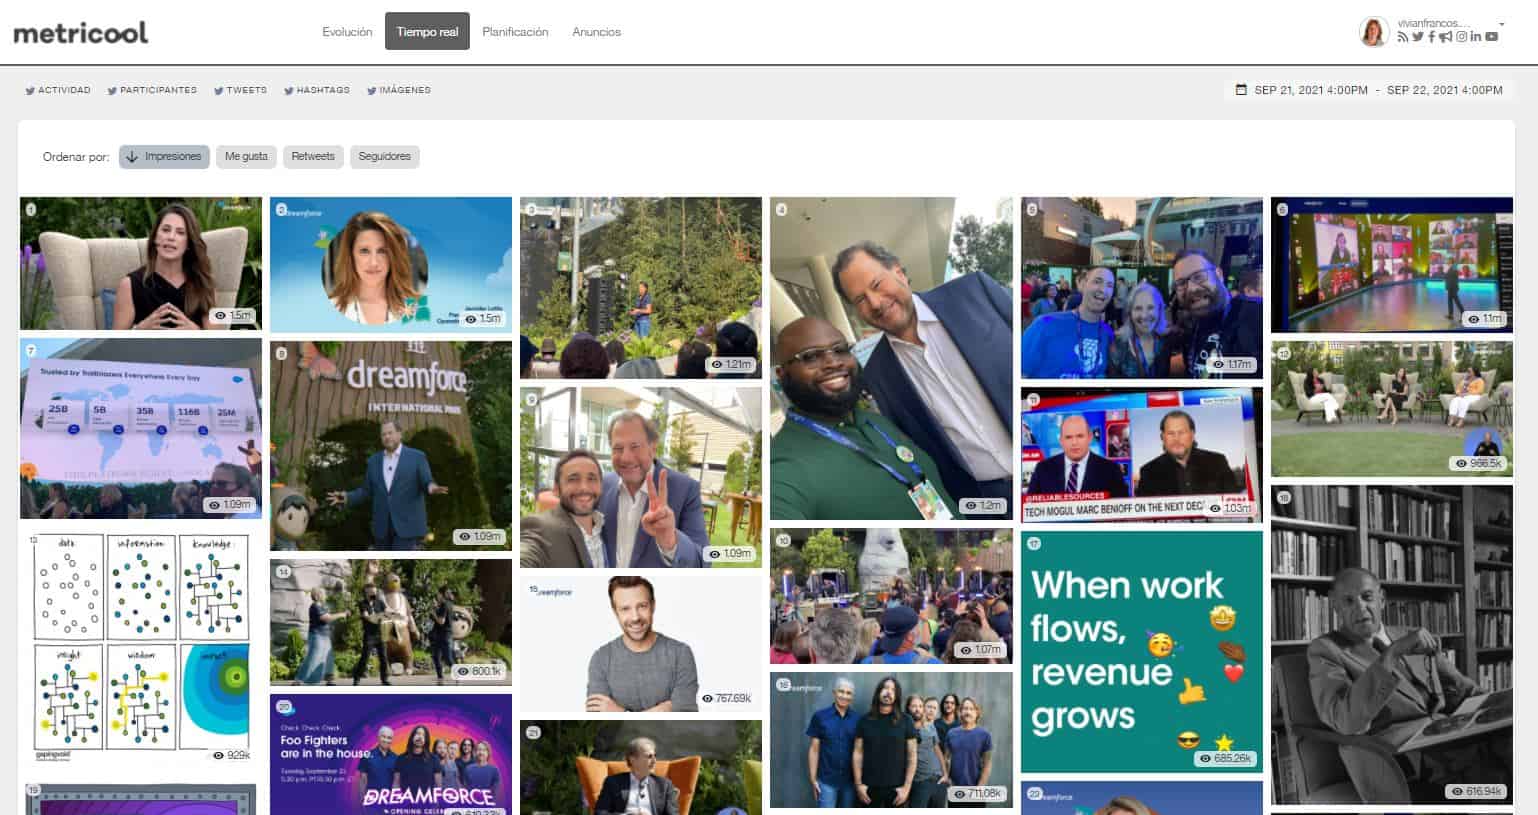Click the user profile avatar photo
The height and width of the screenshot is (815, 1538).
[1374, 32]
